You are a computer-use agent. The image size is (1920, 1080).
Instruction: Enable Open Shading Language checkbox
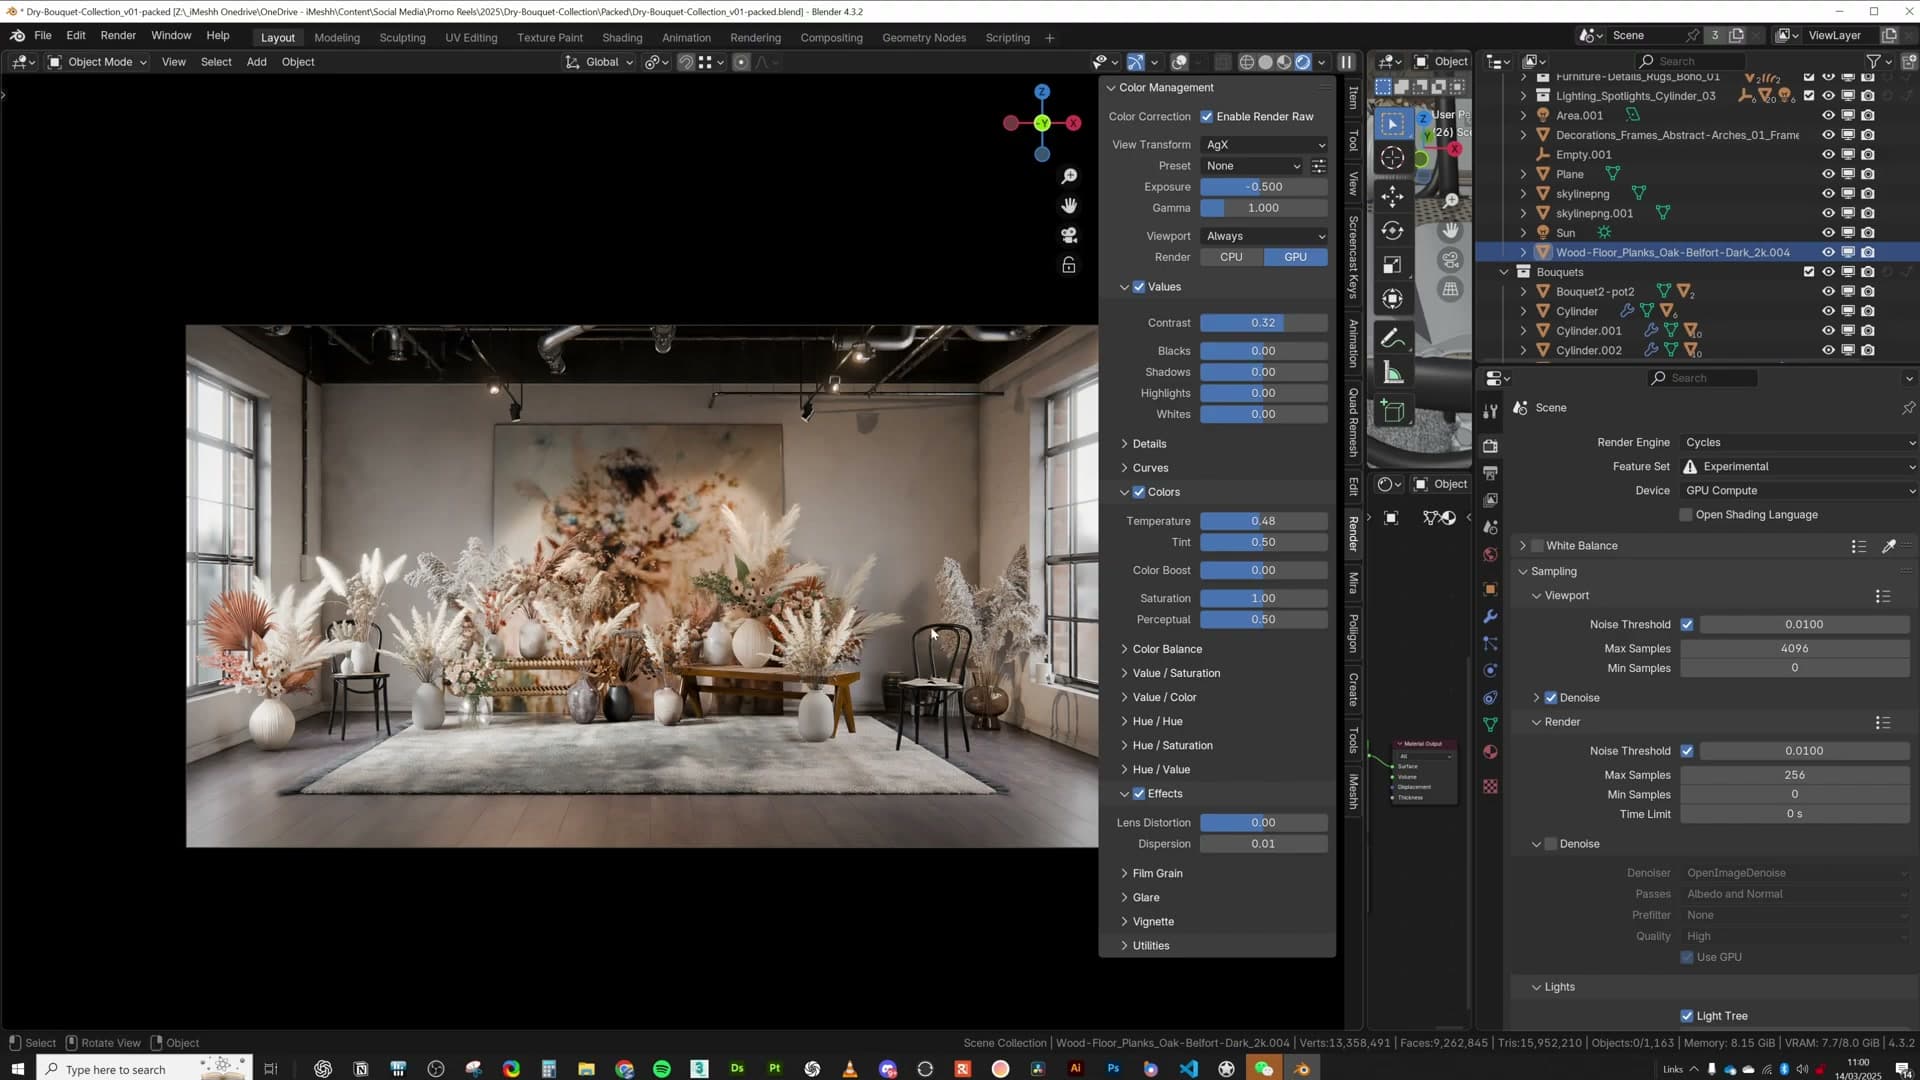[1686, 515]
